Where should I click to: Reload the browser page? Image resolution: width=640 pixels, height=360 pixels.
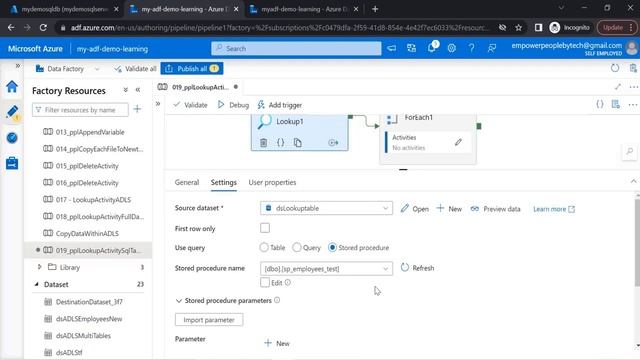tap(43, 27)
